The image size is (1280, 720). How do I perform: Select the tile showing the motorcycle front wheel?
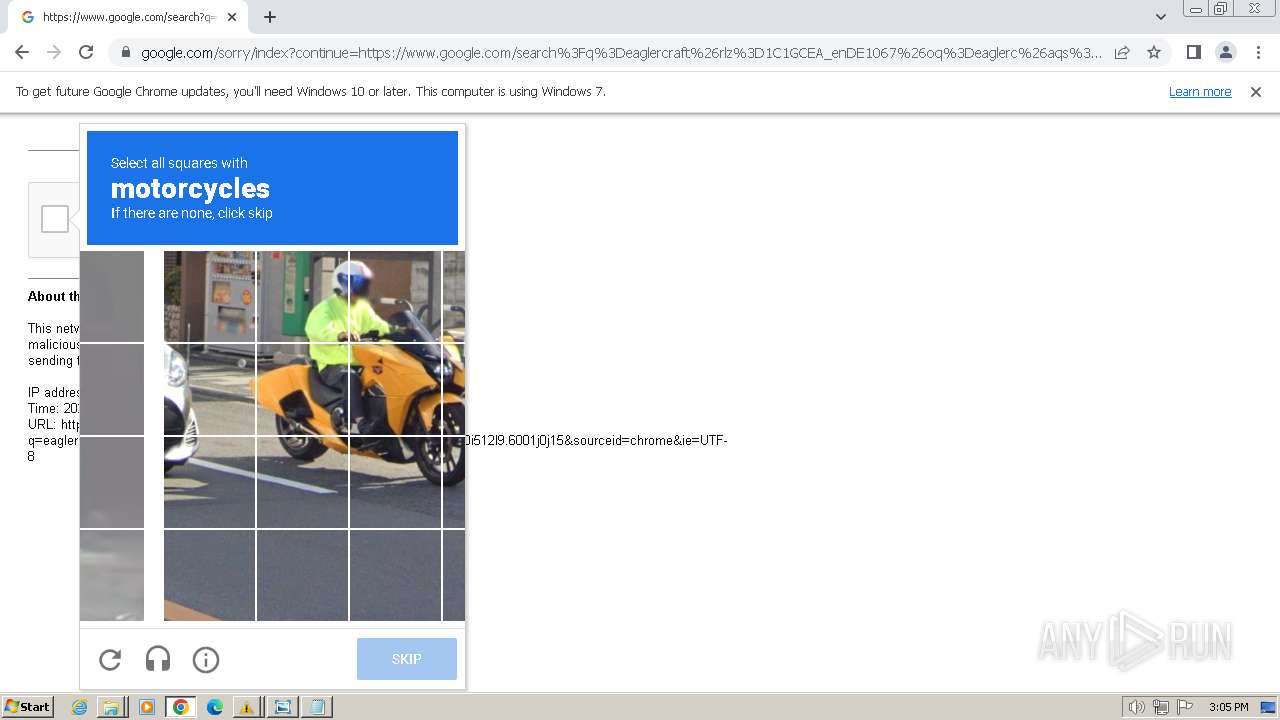(x=395, y=482)
